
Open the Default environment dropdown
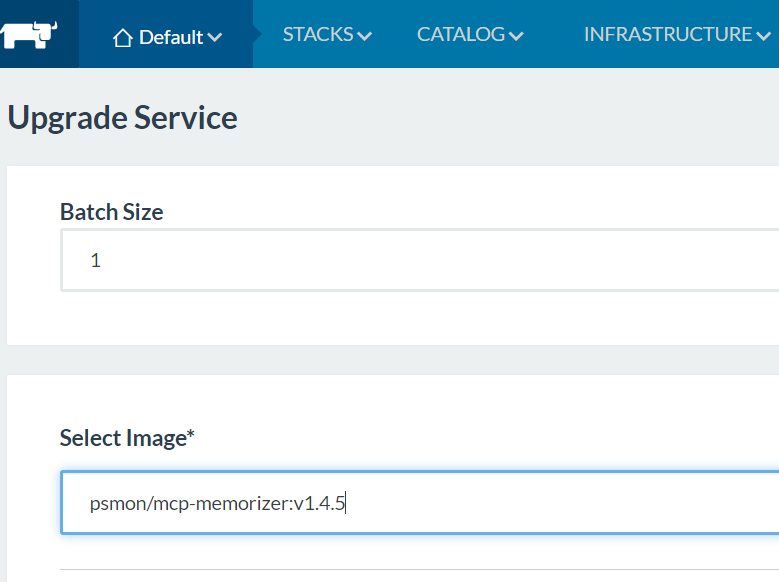click(x=168, y=37)
